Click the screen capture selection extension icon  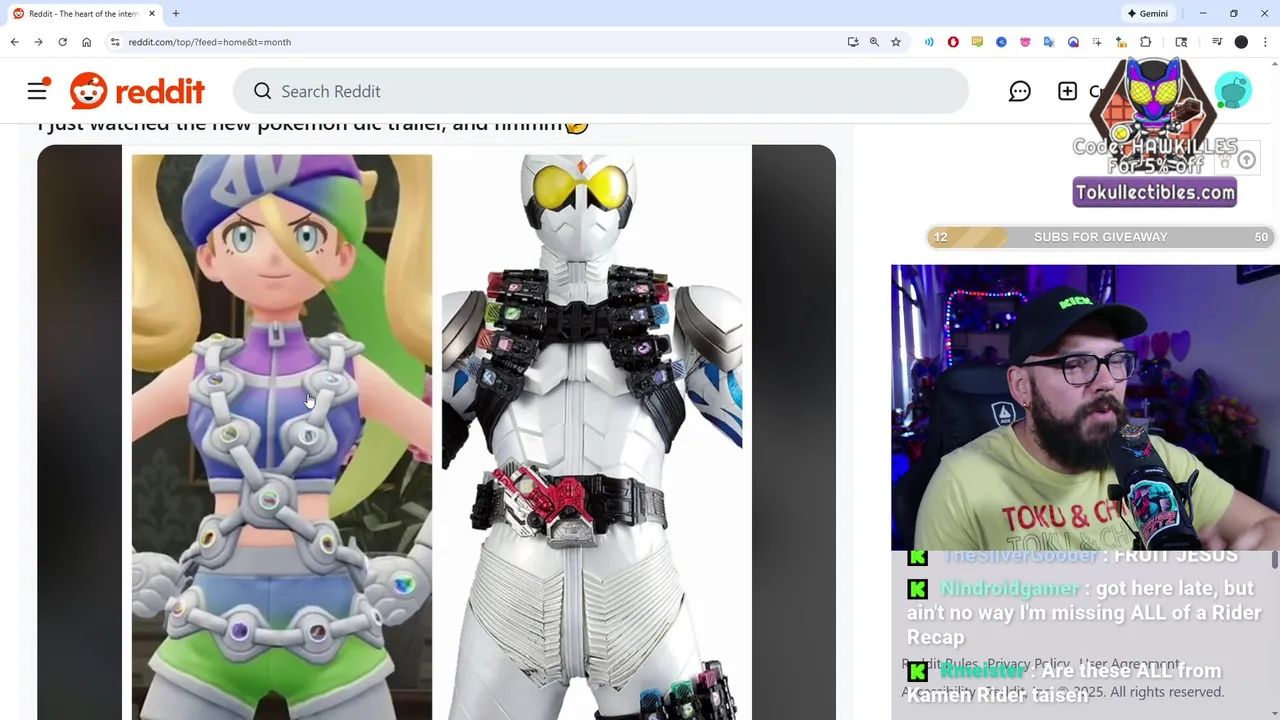(1097, 42)
